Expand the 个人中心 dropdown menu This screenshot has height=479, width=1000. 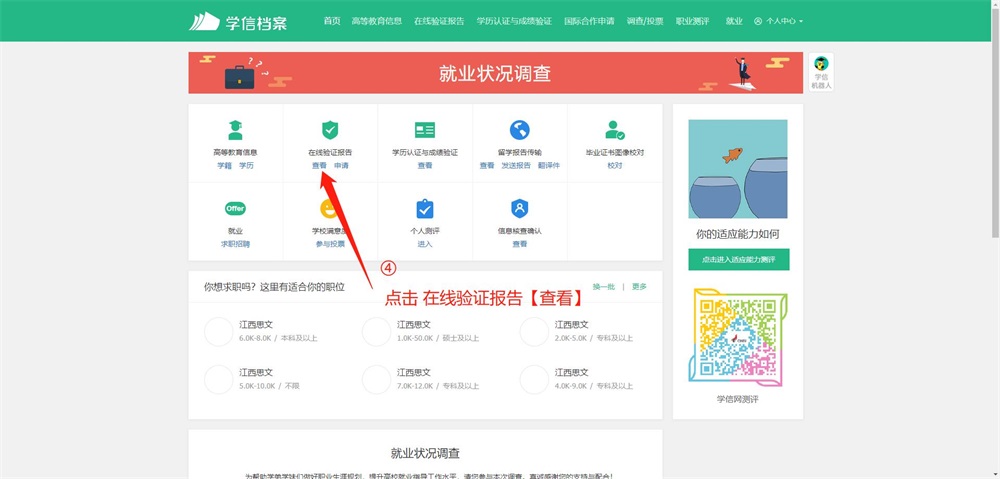[778, 21]
